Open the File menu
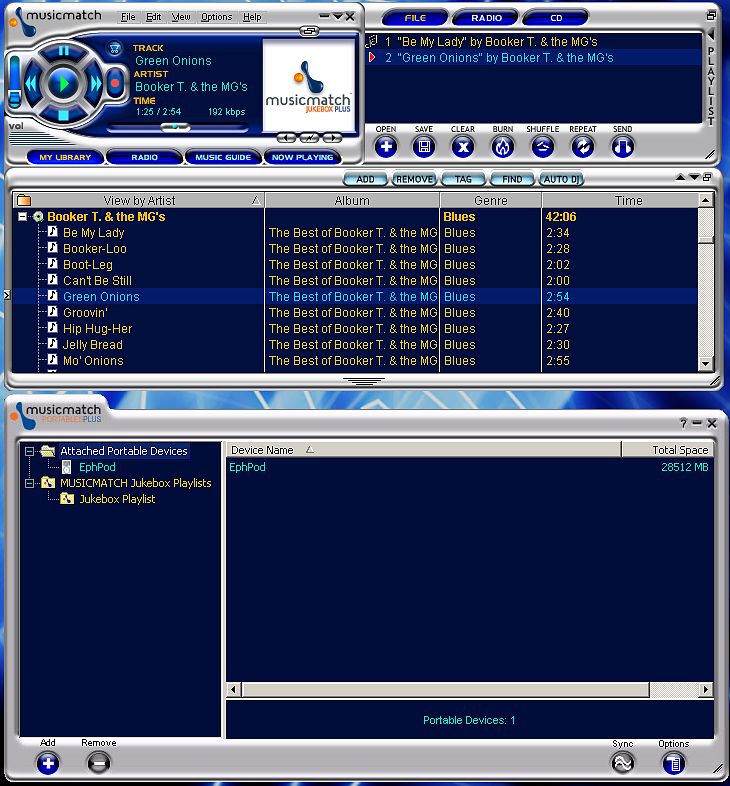Image resolution: width=730 pixels, height=786 pixels. (128, 17)
